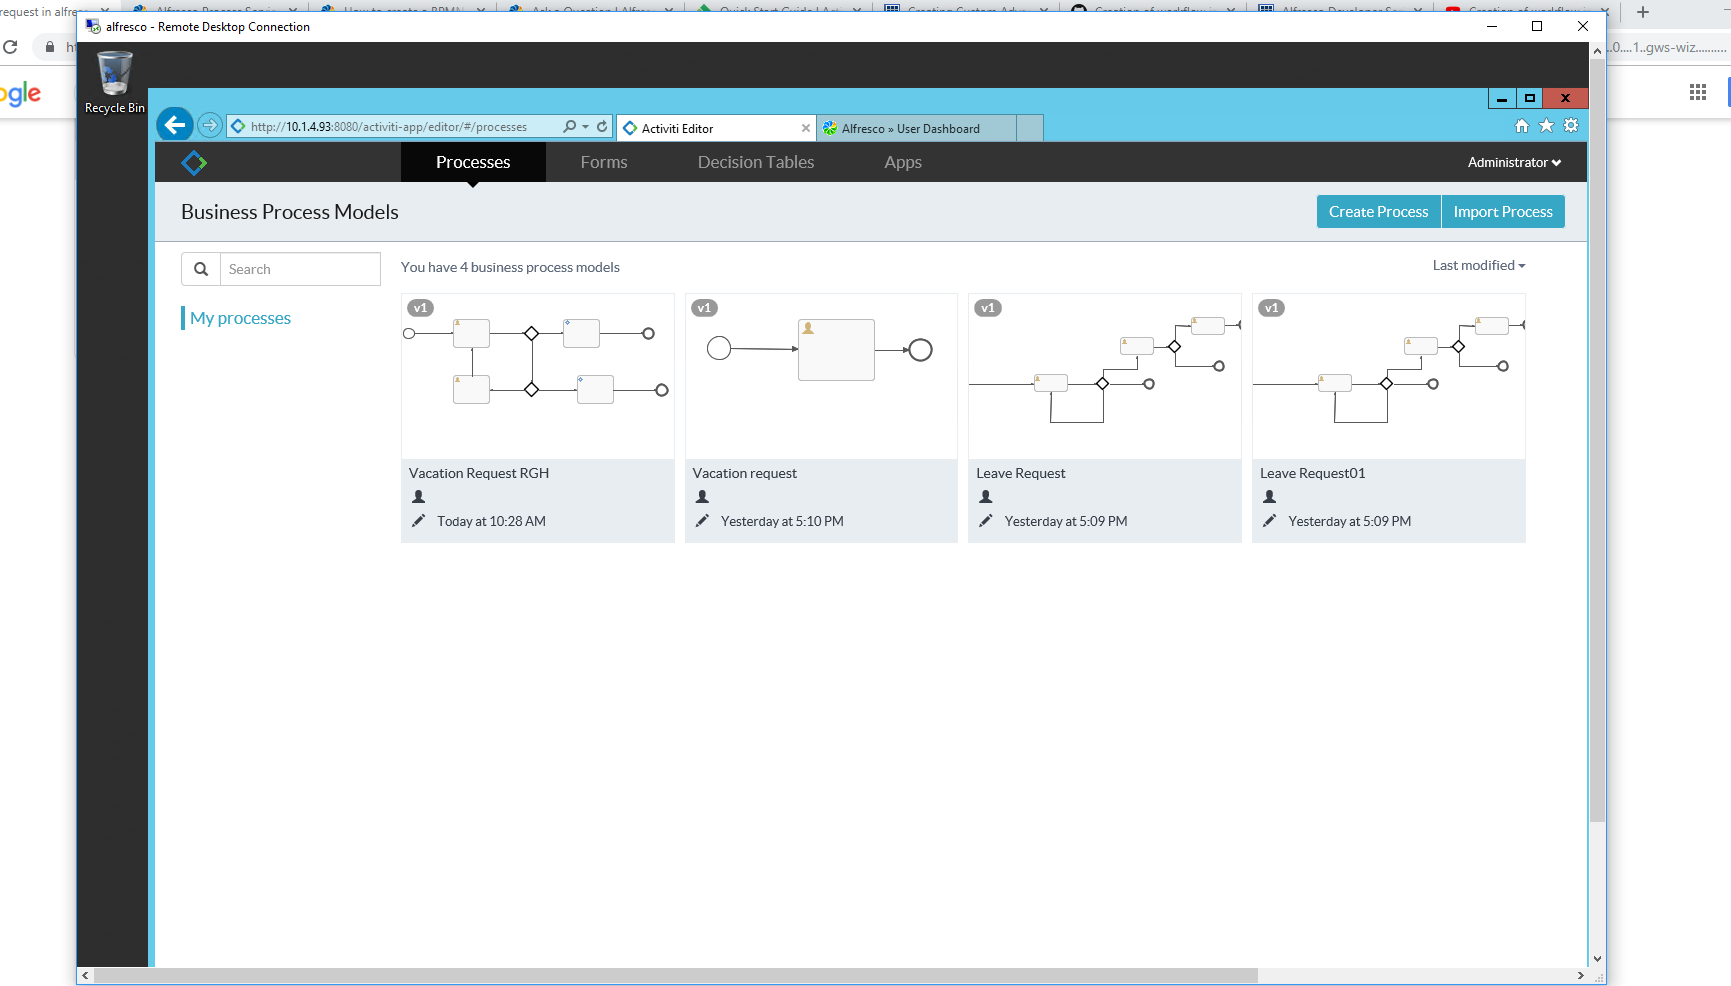Open the Decision Tables tab
The image size is (1731, 986).
pyautogui.click(x=756, y=162)
